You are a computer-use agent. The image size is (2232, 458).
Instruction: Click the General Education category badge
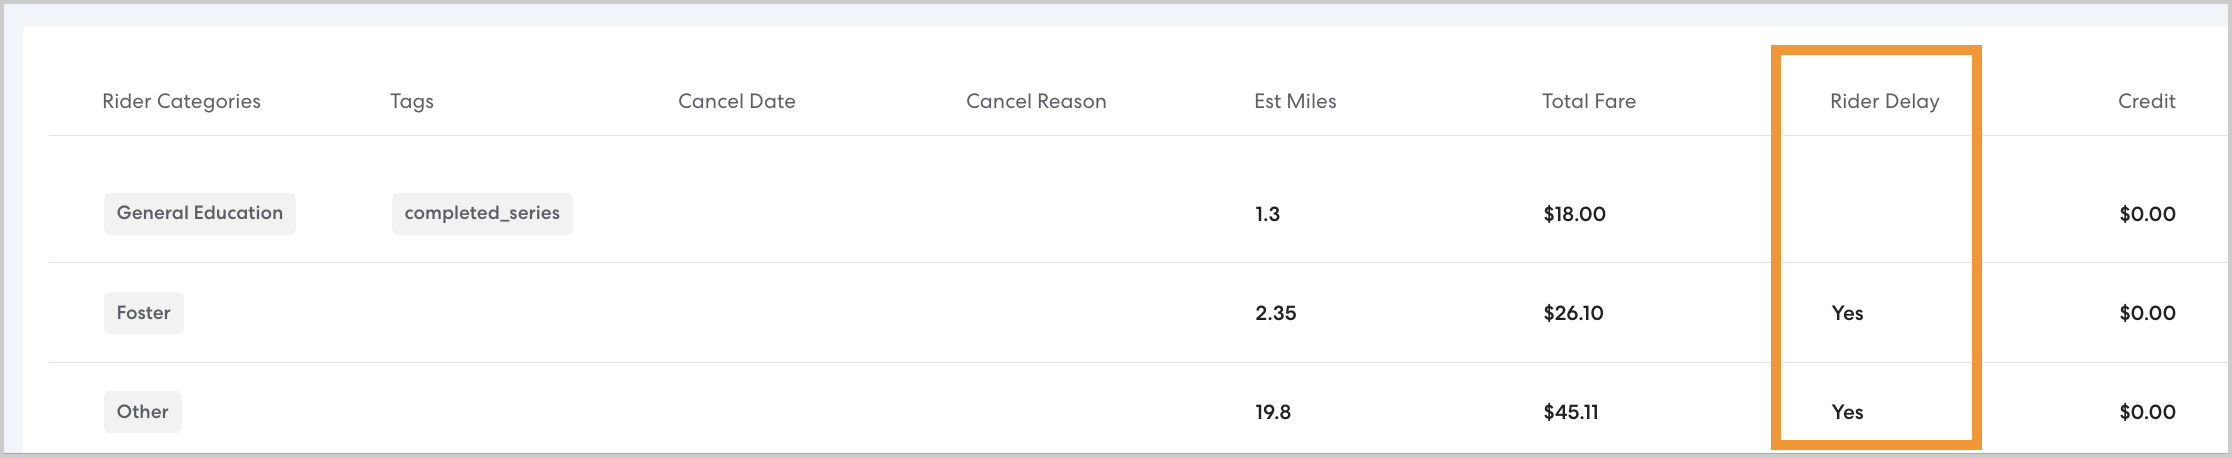(200, 213)
